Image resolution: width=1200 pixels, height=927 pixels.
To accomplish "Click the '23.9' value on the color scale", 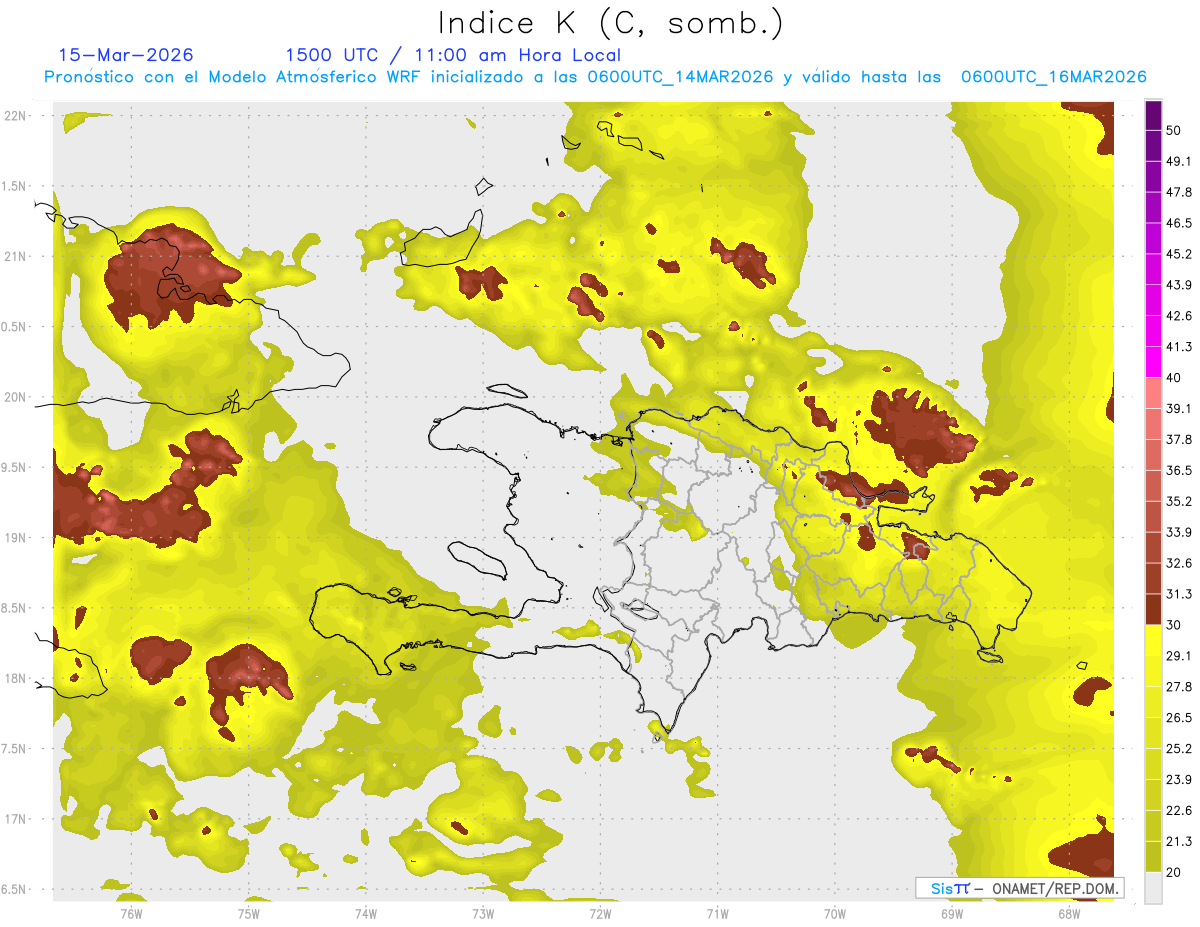I will [1178, 780].
